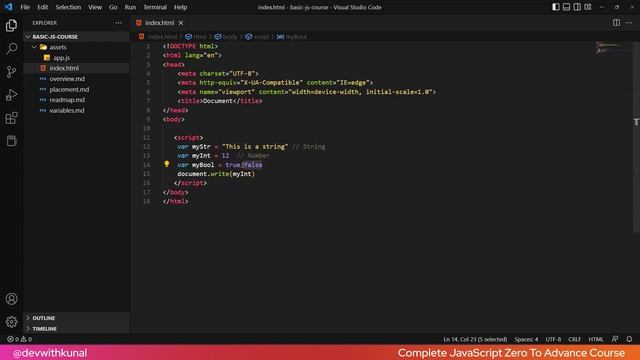Open the File menu
This screenshot has width=640, height=360.
click(25, 7)
